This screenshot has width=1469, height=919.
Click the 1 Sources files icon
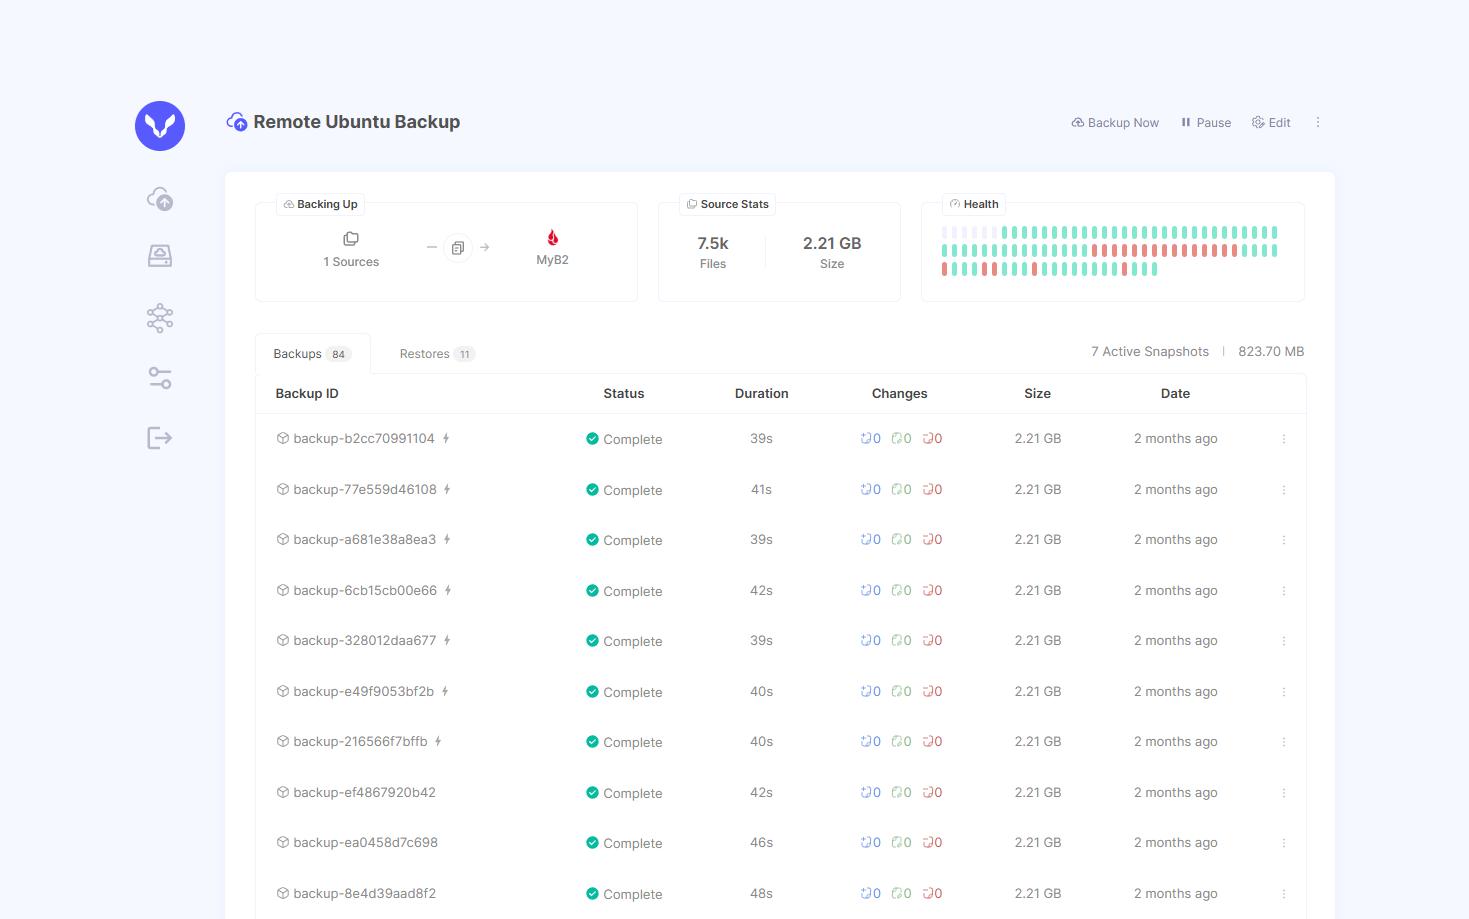(x=351, y=239)
